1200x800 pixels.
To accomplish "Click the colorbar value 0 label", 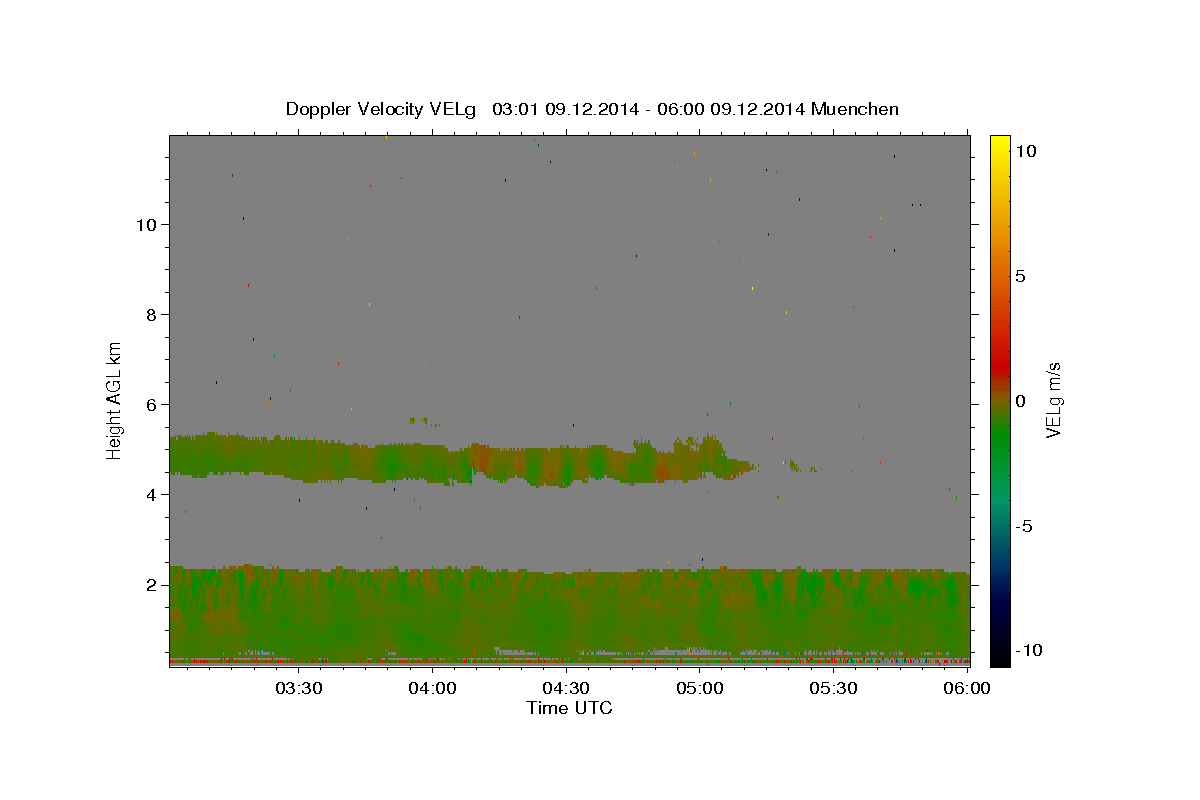I will 1020,401.
